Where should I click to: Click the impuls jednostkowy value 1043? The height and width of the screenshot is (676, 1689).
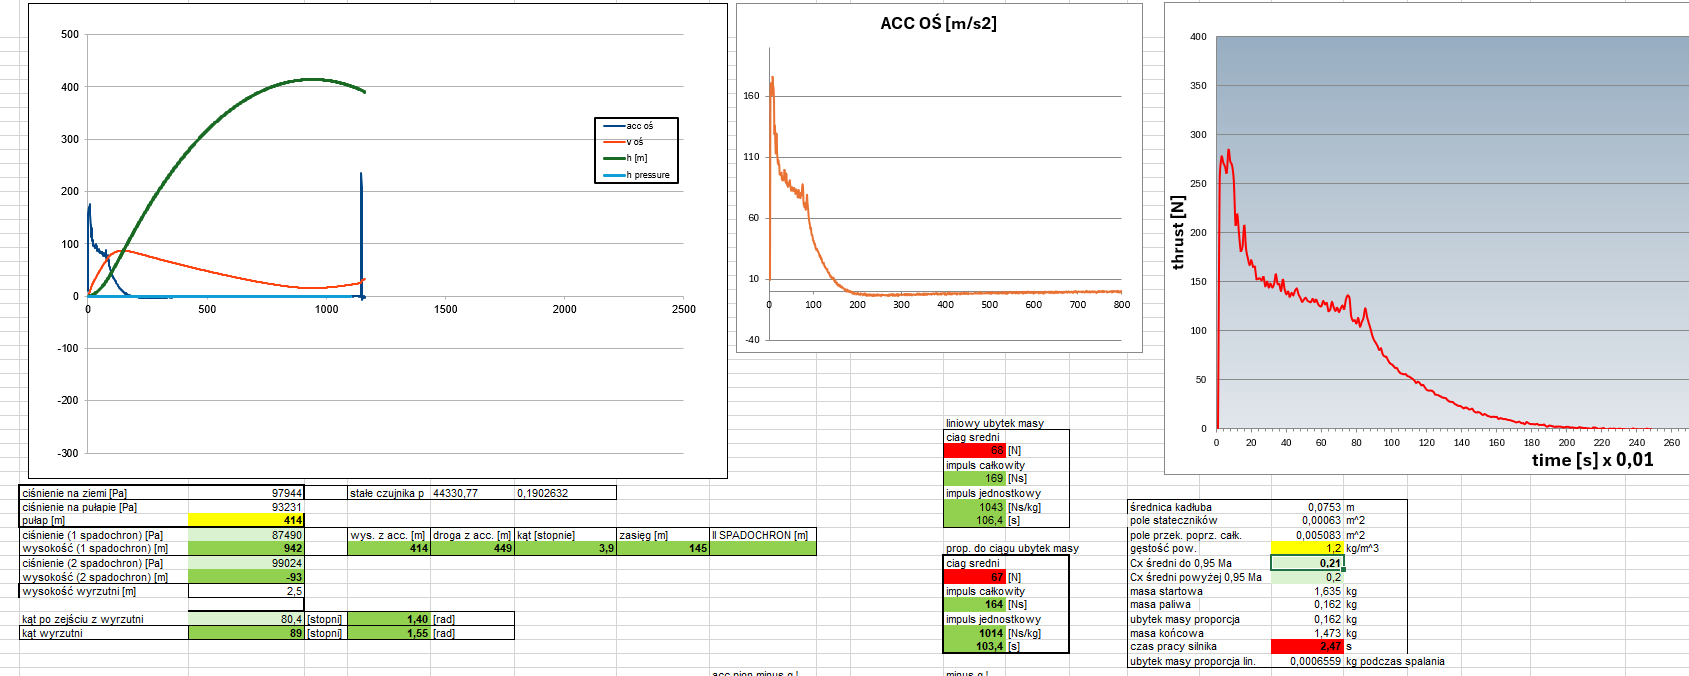[975, 507]
